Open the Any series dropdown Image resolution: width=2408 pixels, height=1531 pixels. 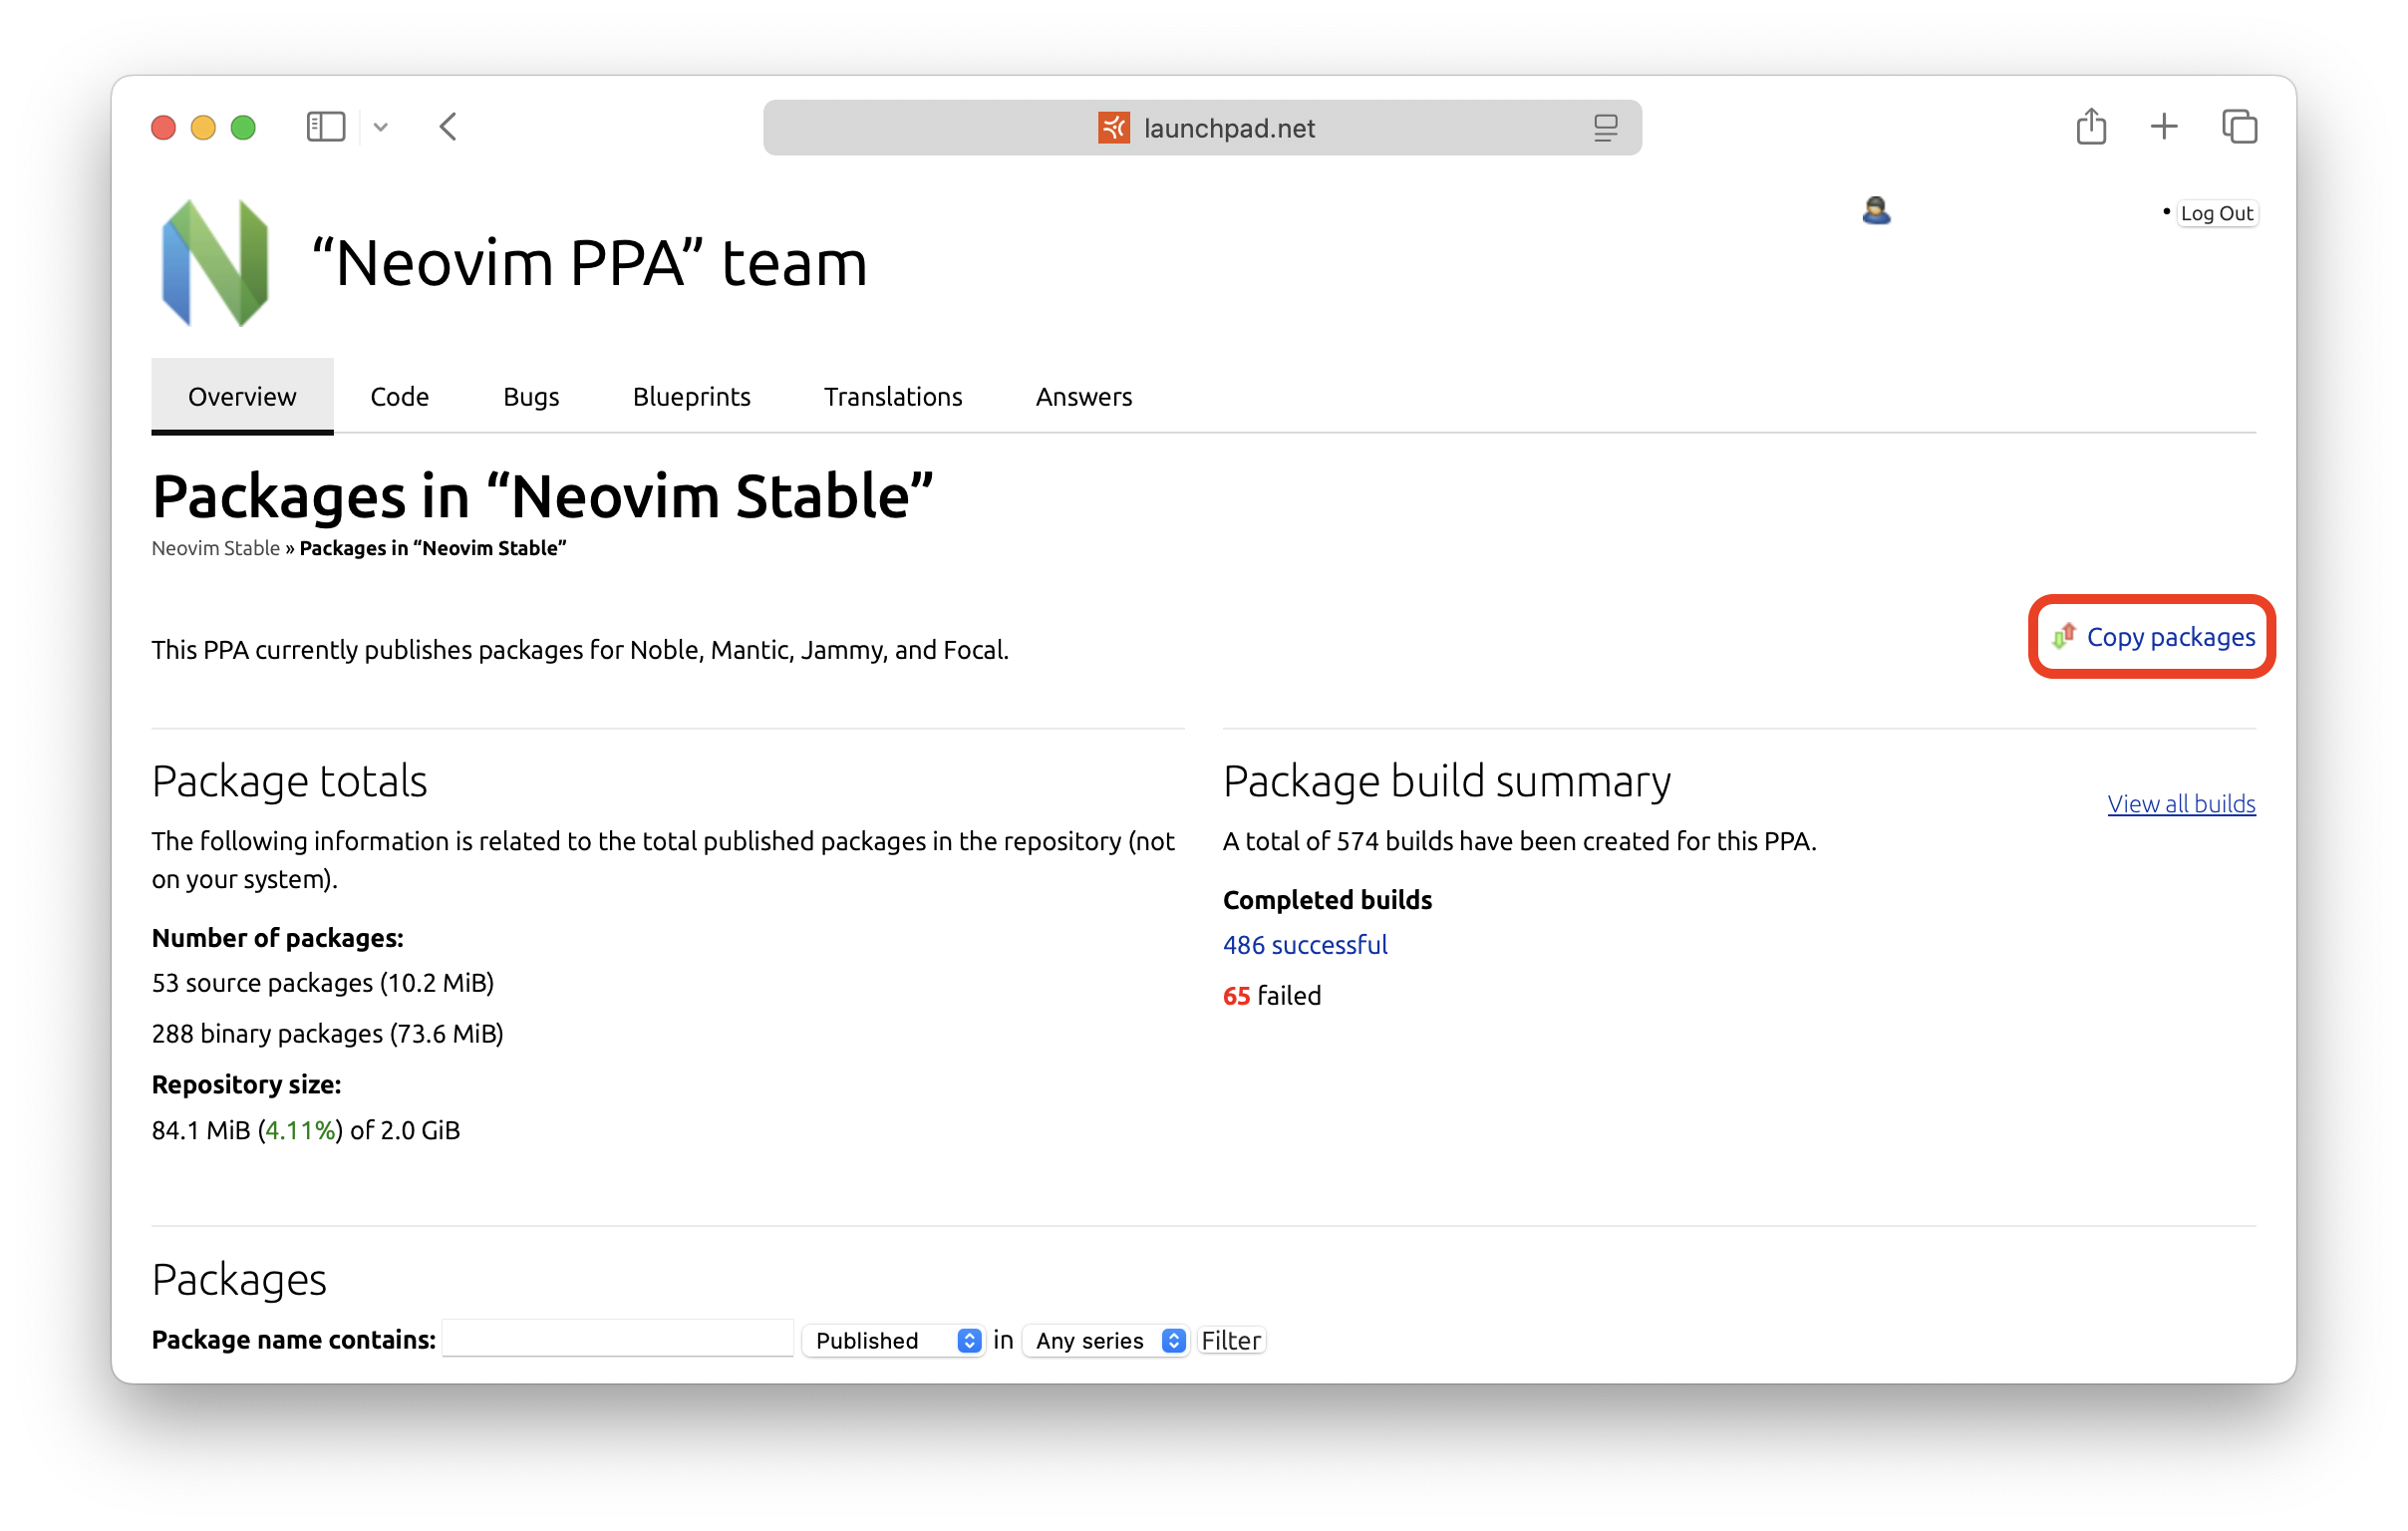click(1108, 1340)
